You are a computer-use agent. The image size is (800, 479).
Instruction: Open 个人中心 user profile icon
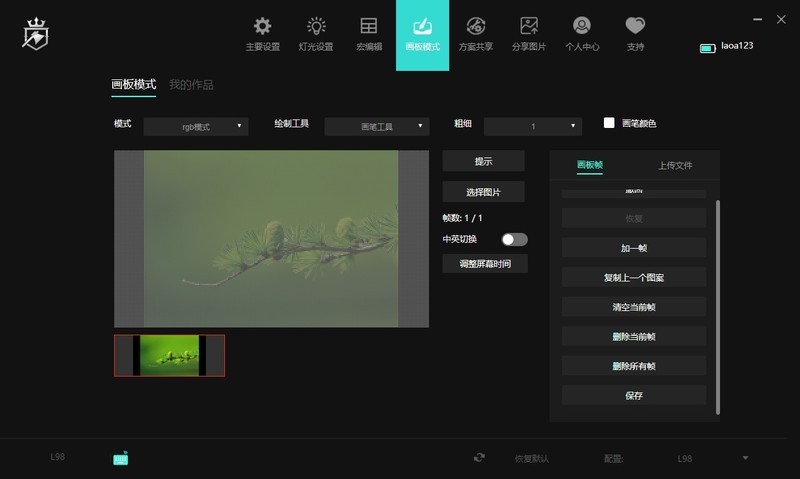pyautogui.click(x=582, y=26)
